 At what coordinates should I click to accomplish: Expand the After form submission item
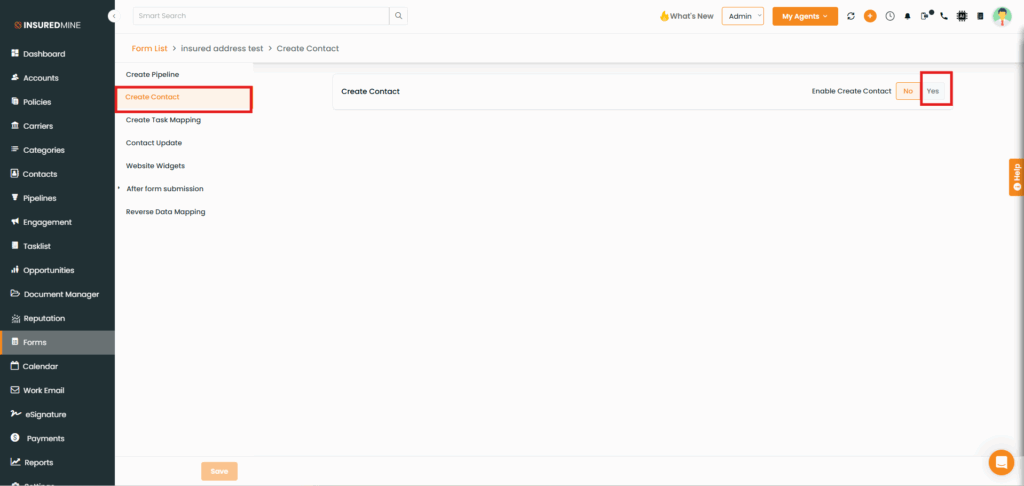[x=164, y=189]
